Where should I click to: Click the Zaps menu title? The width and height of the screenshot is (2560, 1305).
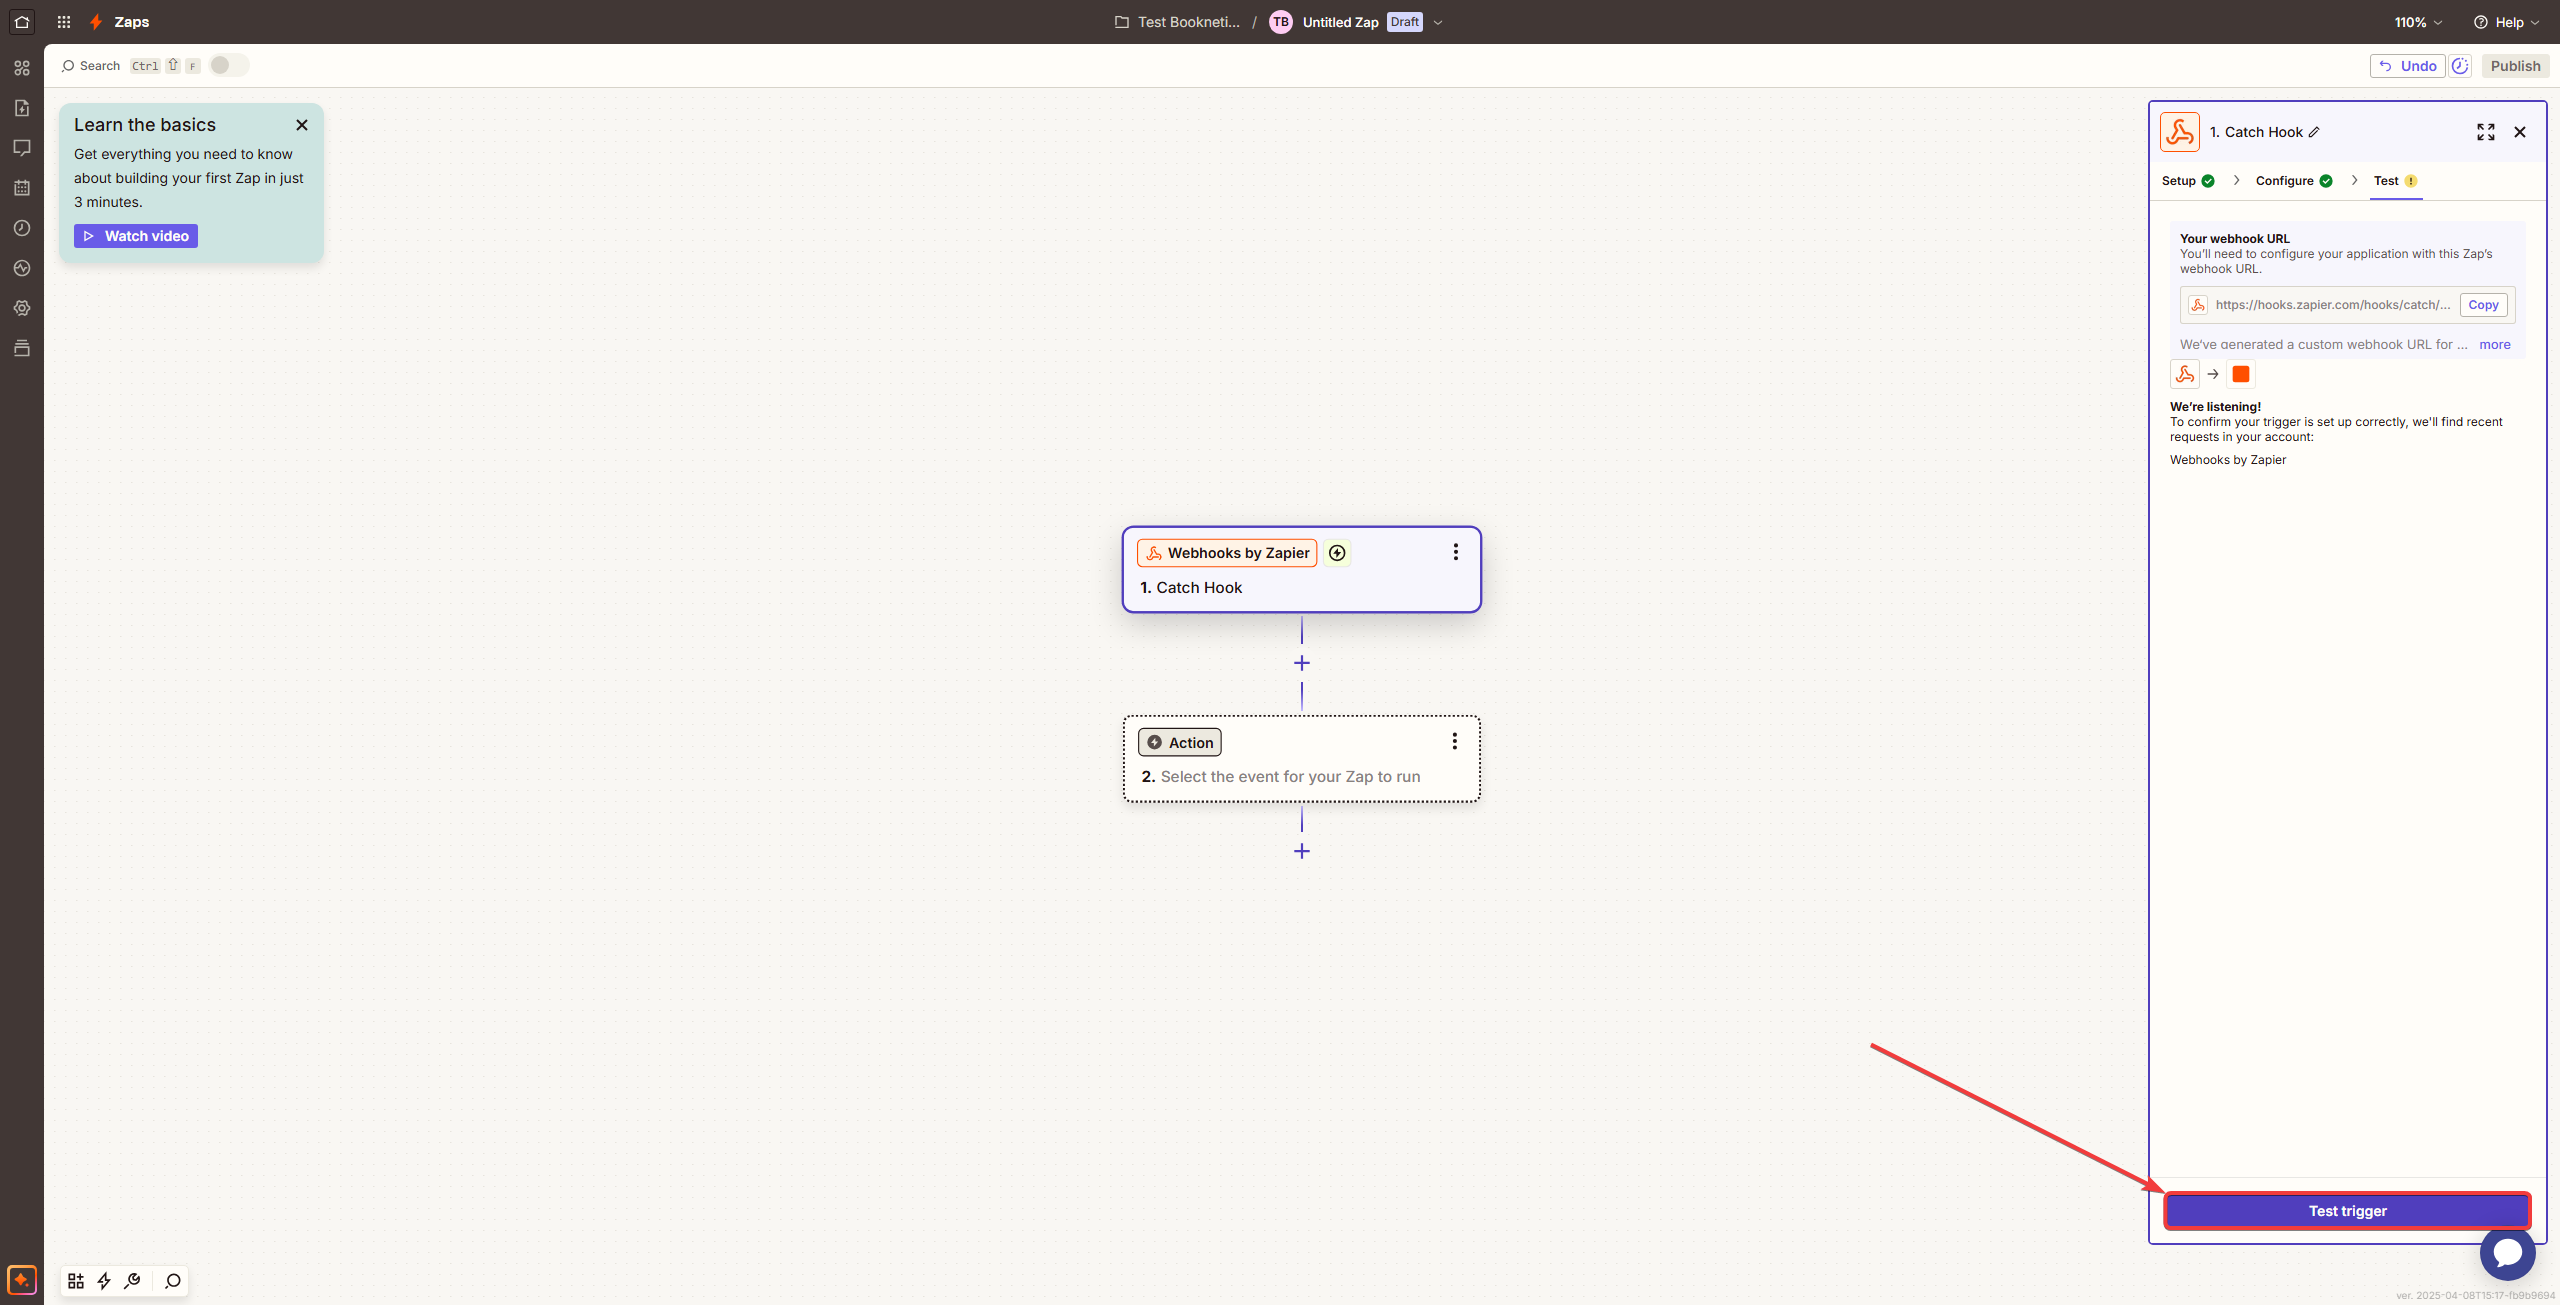pyautogui.click(x=132, y=22)
